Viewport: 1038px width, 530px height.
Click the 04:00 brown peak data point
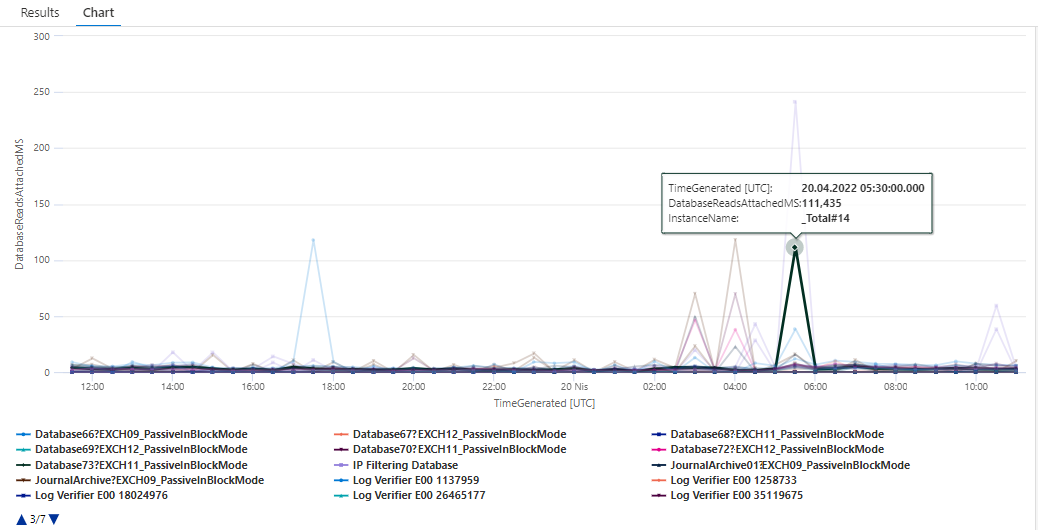pyautogui.click(x=735, y=240)
